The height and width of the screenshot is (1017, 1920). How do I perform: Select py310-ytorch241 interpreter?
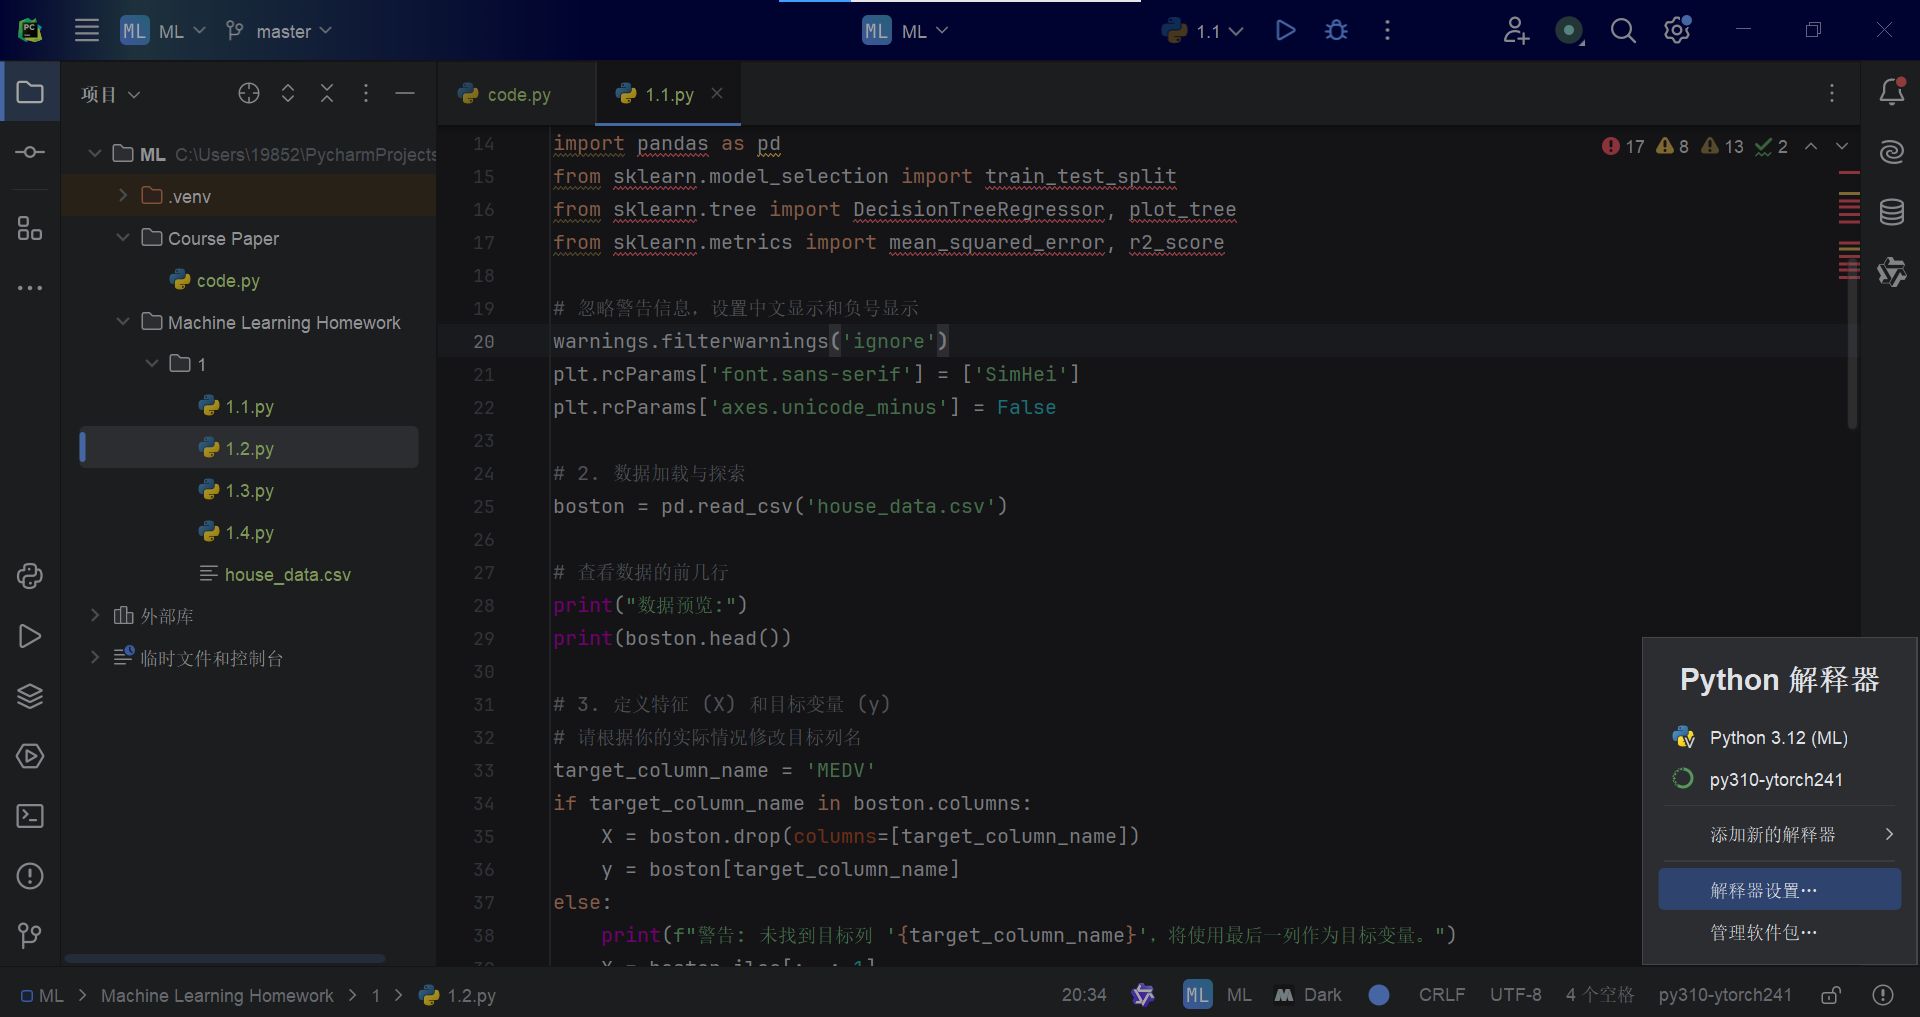(1775, 780)
